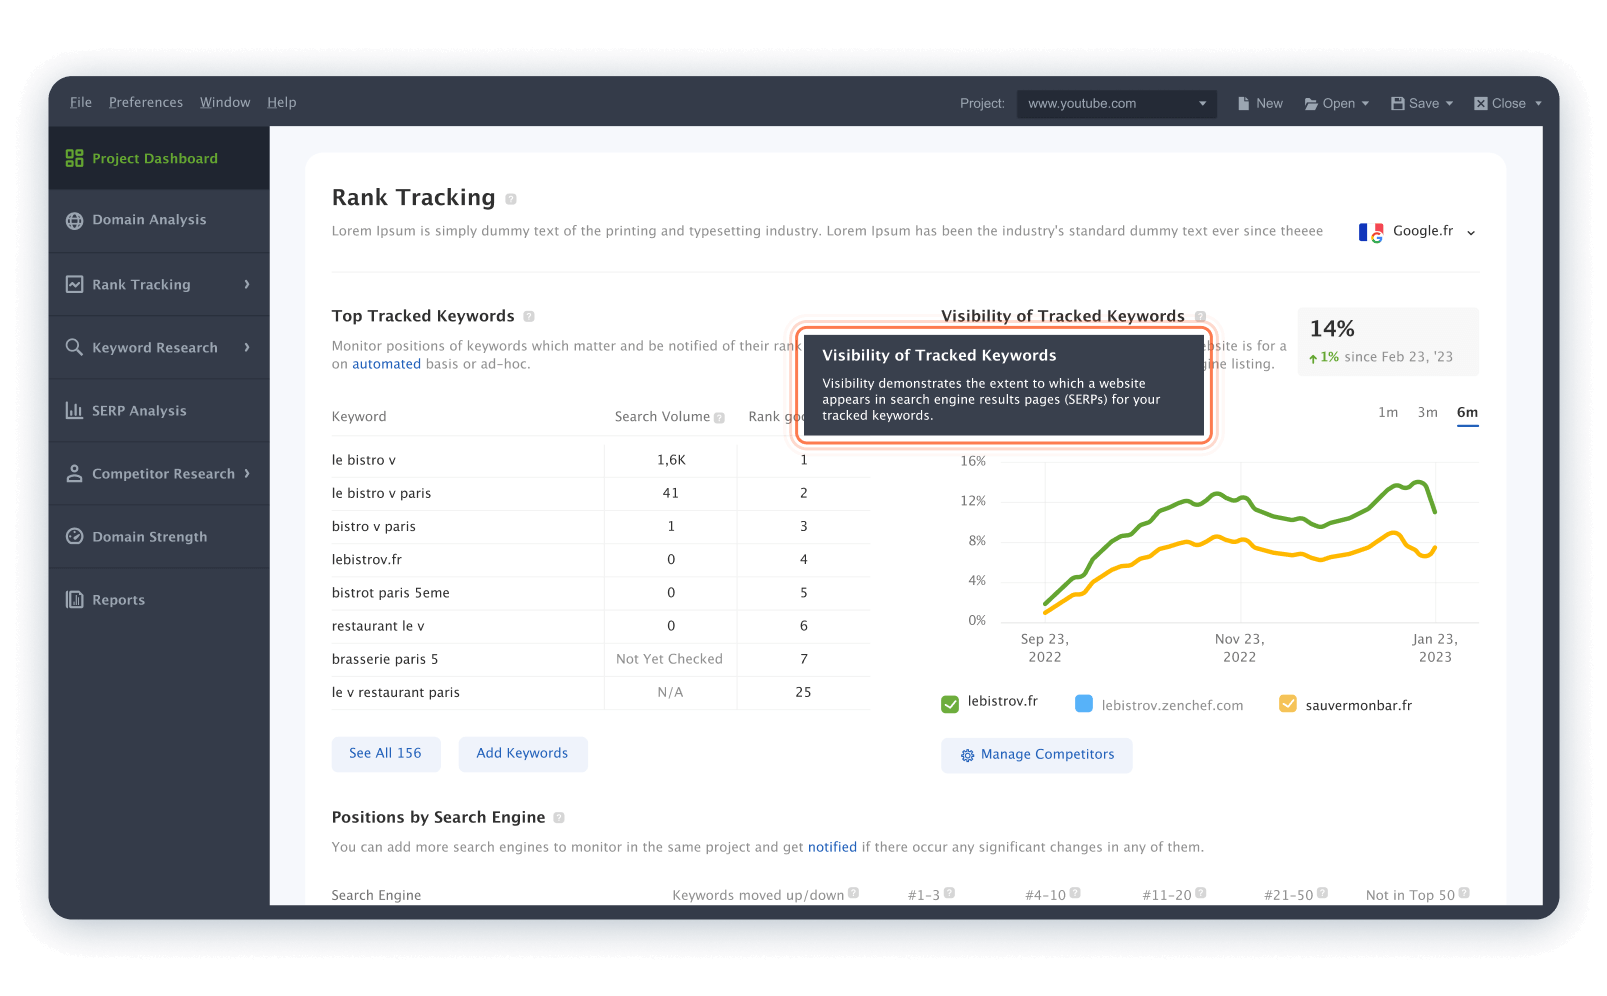Select the 'le bistro v paris' keyword
This screenshot has height=996, width=1607.
tap(381, 493)
